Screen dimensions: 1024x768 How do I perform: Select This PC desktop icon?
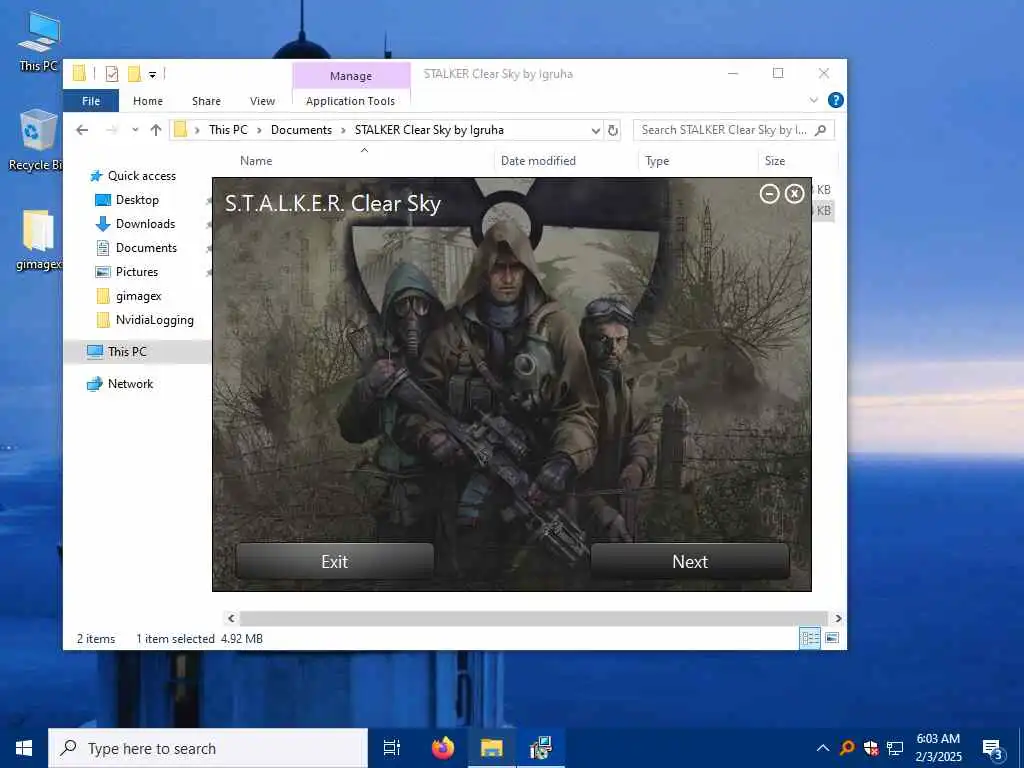39,41
